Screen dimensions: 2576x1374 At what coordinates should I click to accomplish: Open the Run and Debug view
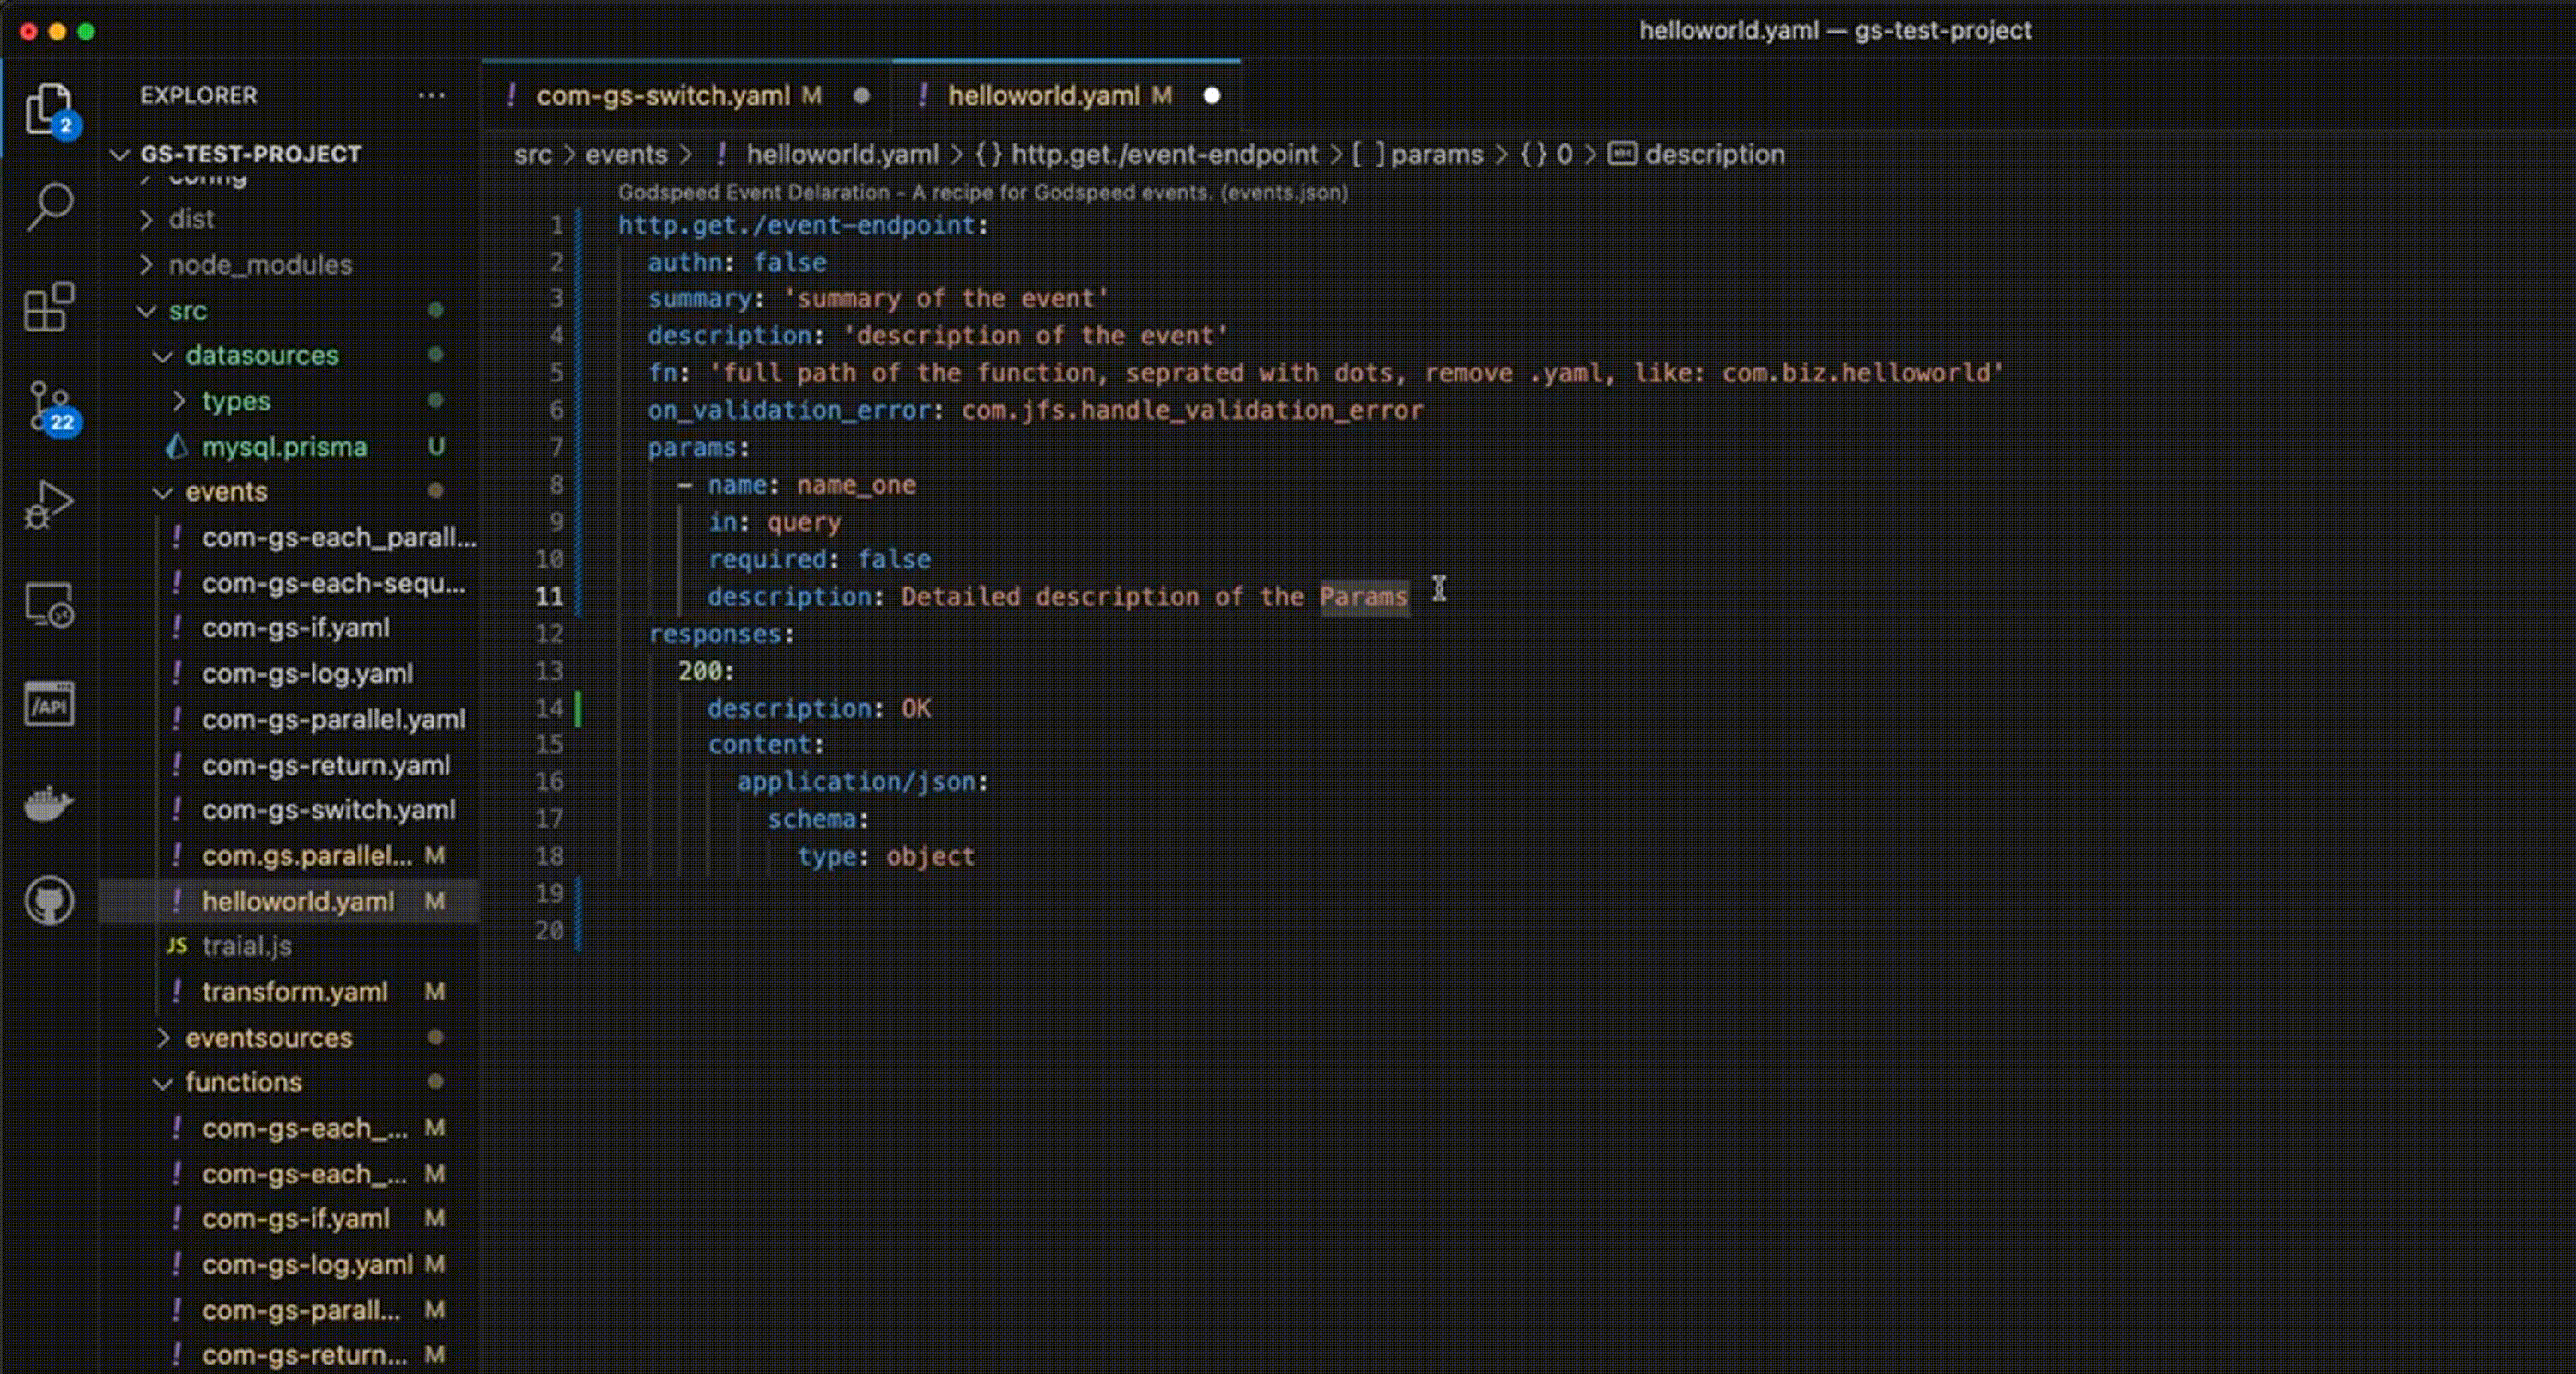(x=49, y=505)
